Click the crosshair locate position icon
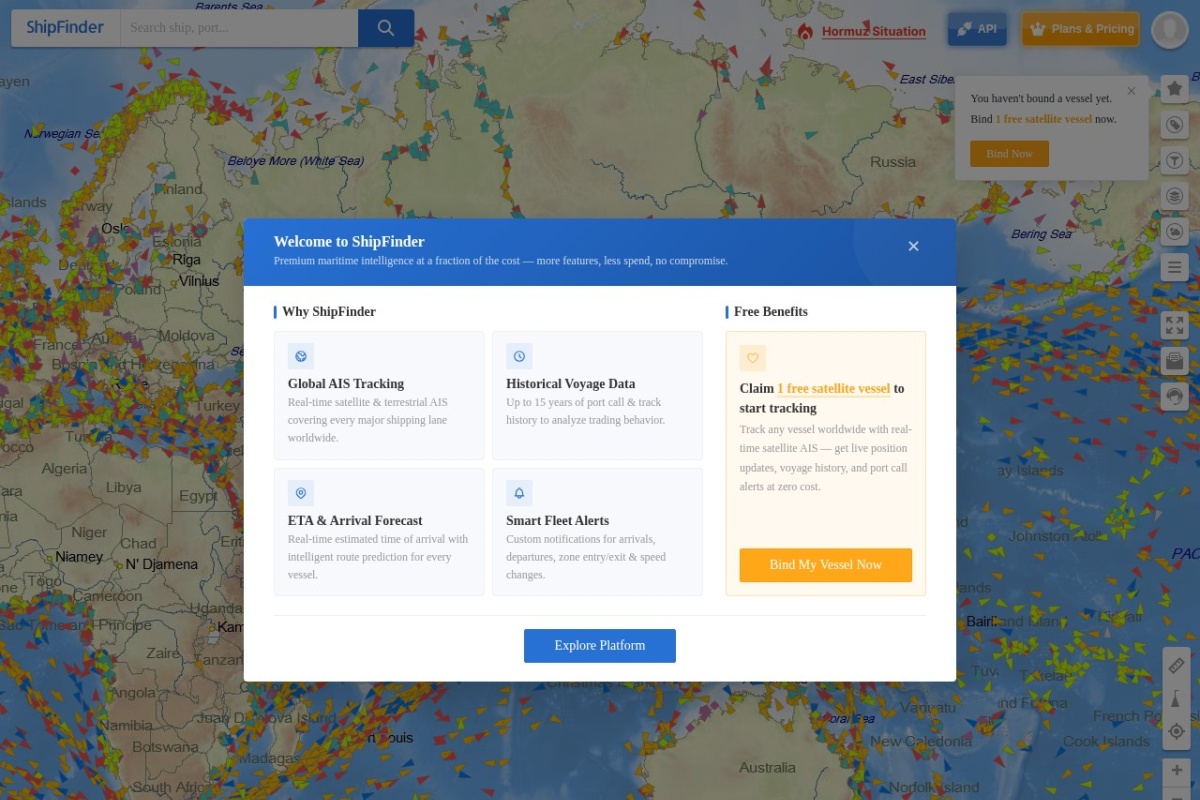 point(1176,731)
